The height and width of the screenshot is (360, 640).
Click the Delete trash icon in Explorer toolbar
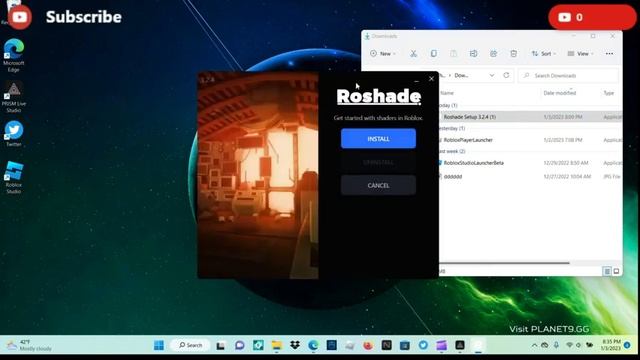coord(513,53)
